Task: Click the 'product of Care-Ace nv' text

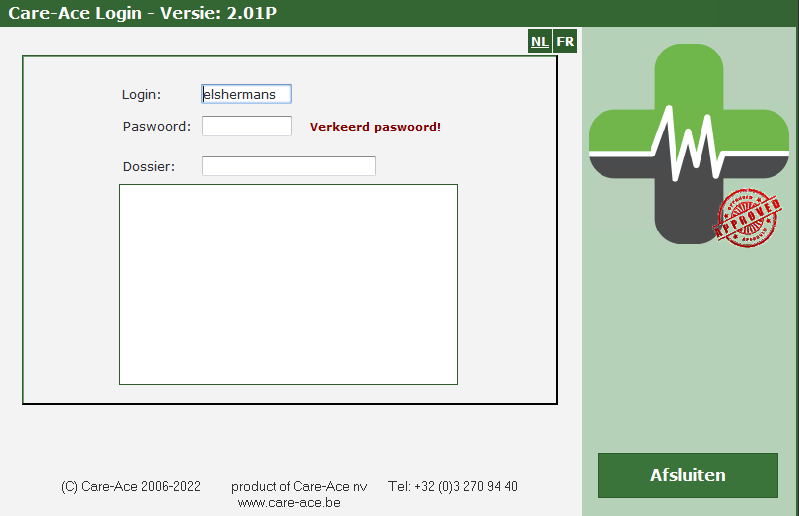Action: pos(299,486)
